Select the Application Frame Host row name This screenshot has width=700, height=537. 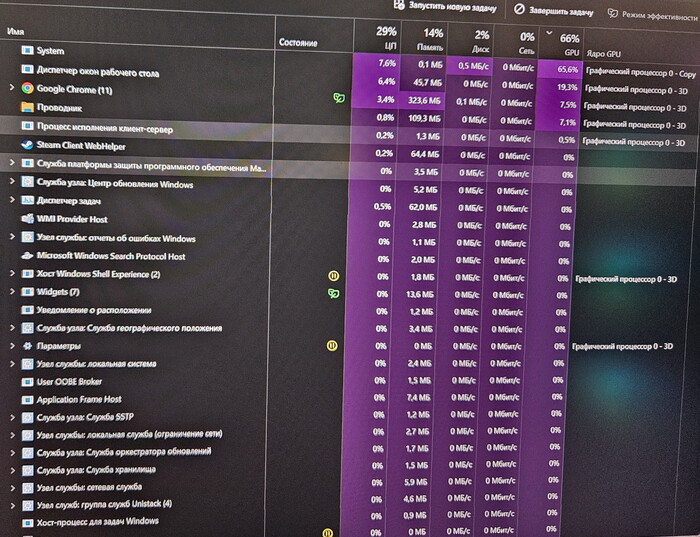(x=79, y=400)
